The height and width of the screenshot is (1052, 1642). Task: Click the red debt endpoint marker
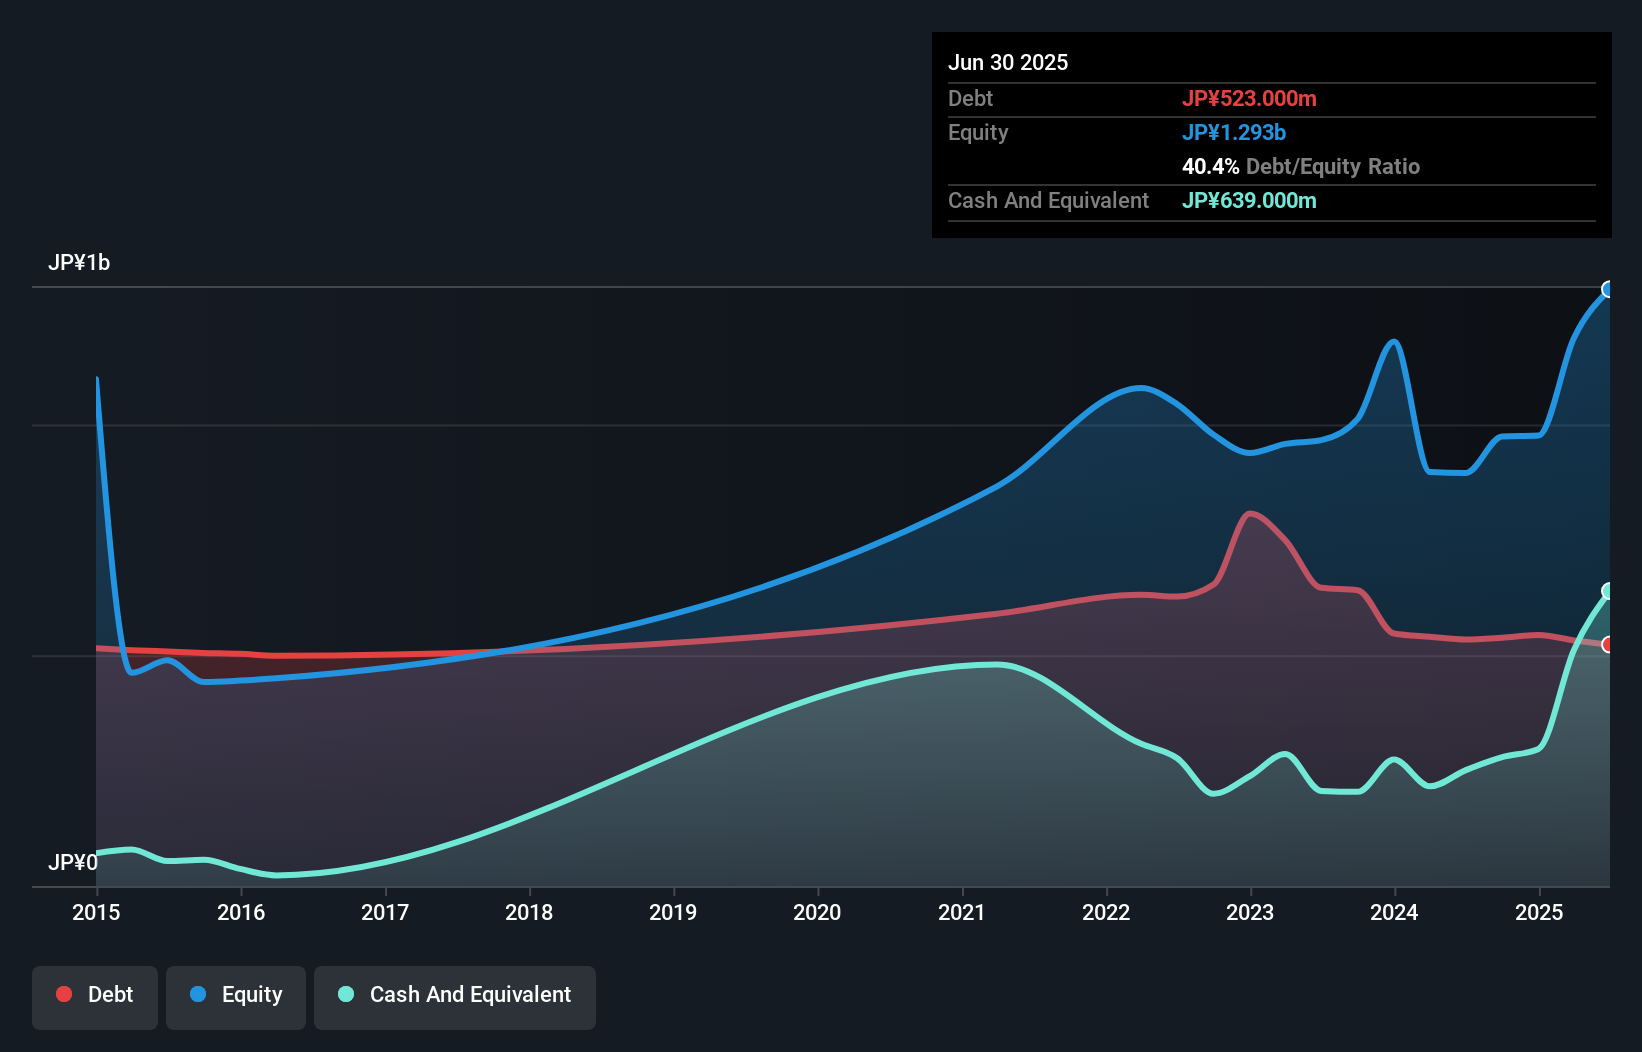tap(1609, 646)
